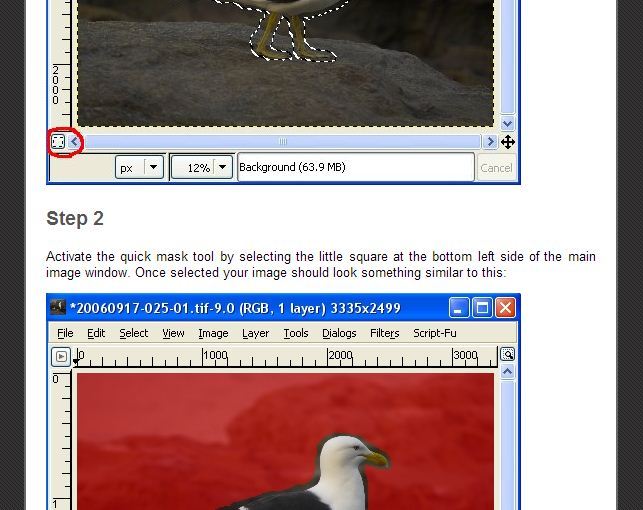Viewport: 643px width, 510px height.
Task: Click the lower window title bar text
Action: [x=235, y=308]
